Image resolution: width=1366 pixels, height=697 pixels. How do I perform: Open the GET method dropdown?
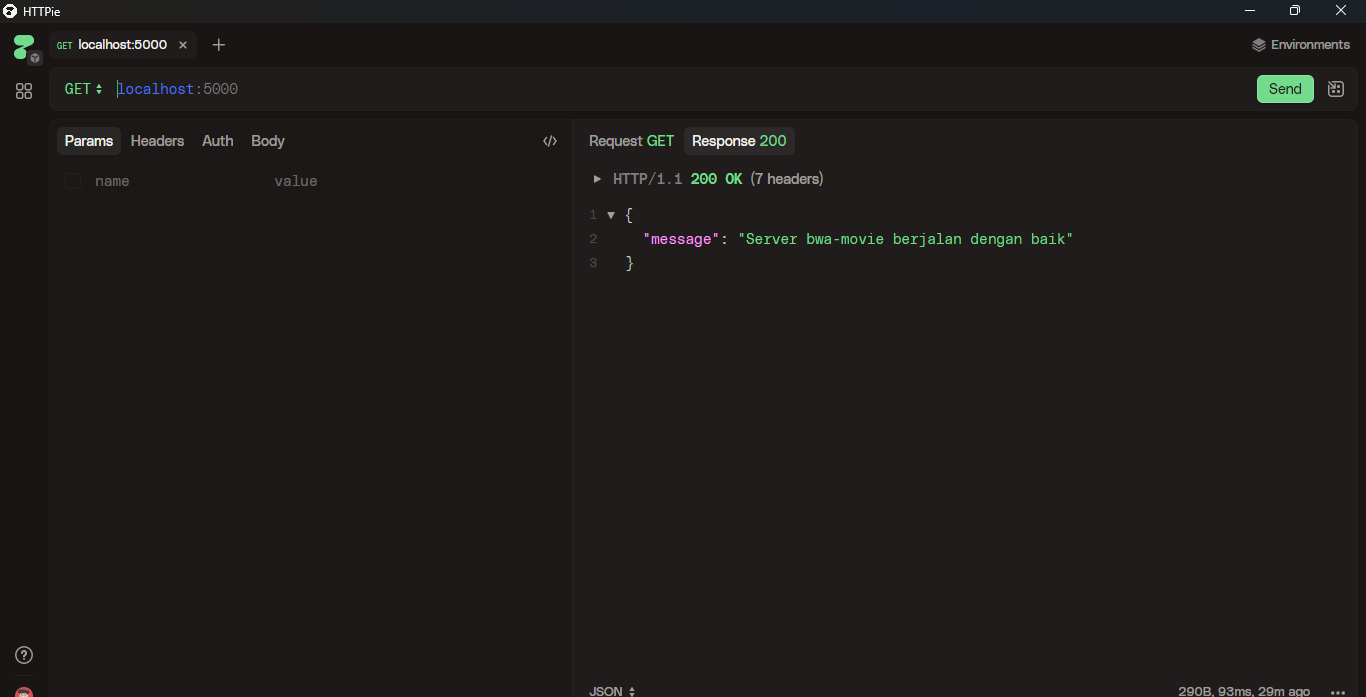[83, 89]
